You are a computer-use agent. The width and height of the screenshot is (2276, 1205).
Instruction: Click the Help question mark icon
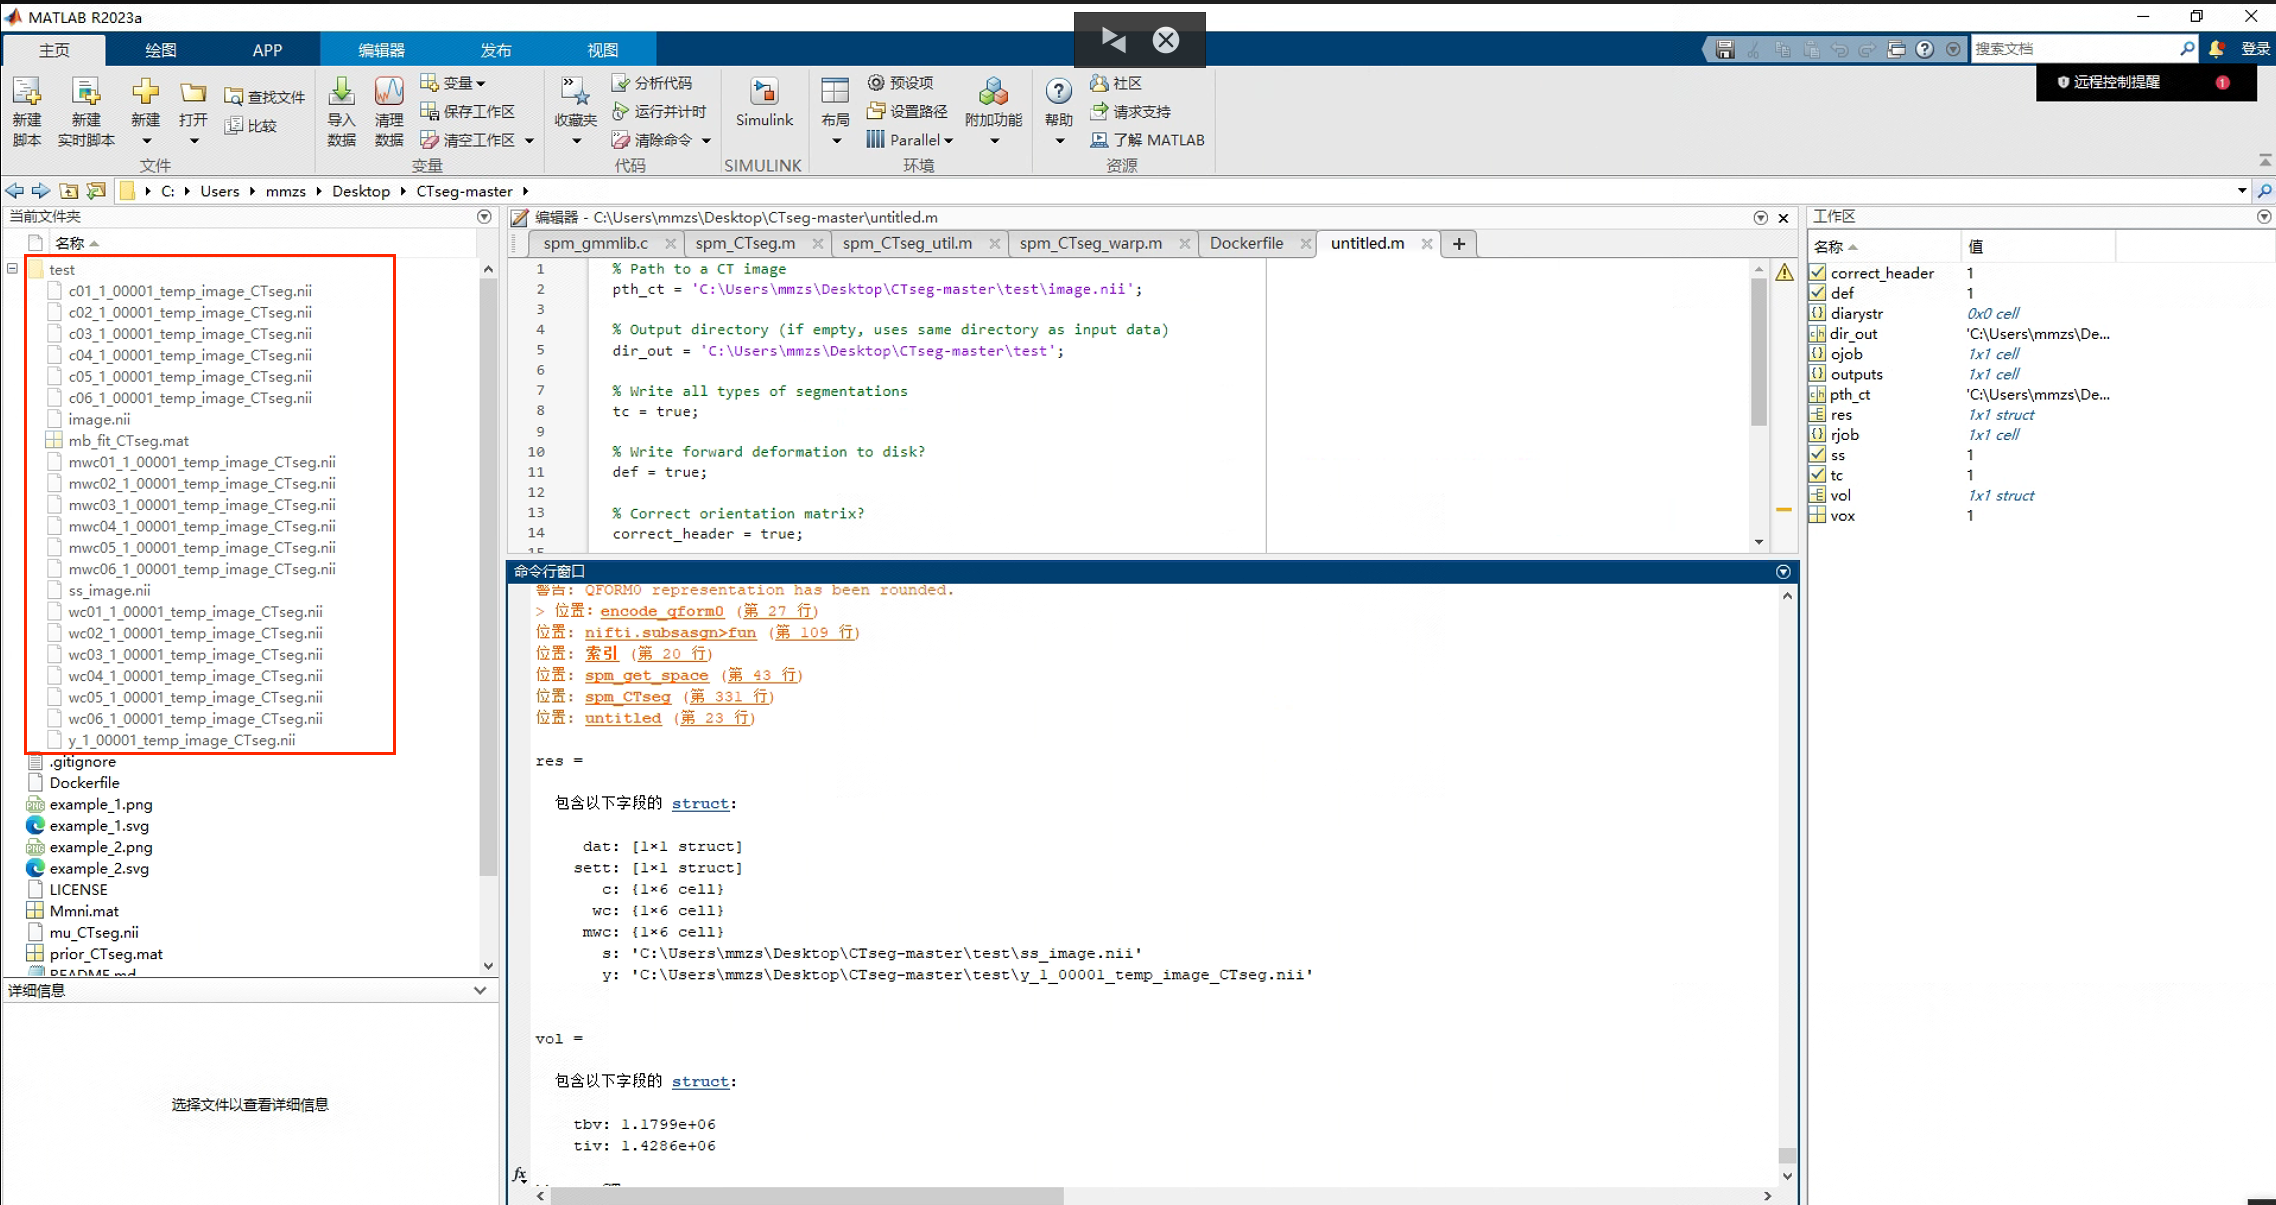tap(1058, 93)
